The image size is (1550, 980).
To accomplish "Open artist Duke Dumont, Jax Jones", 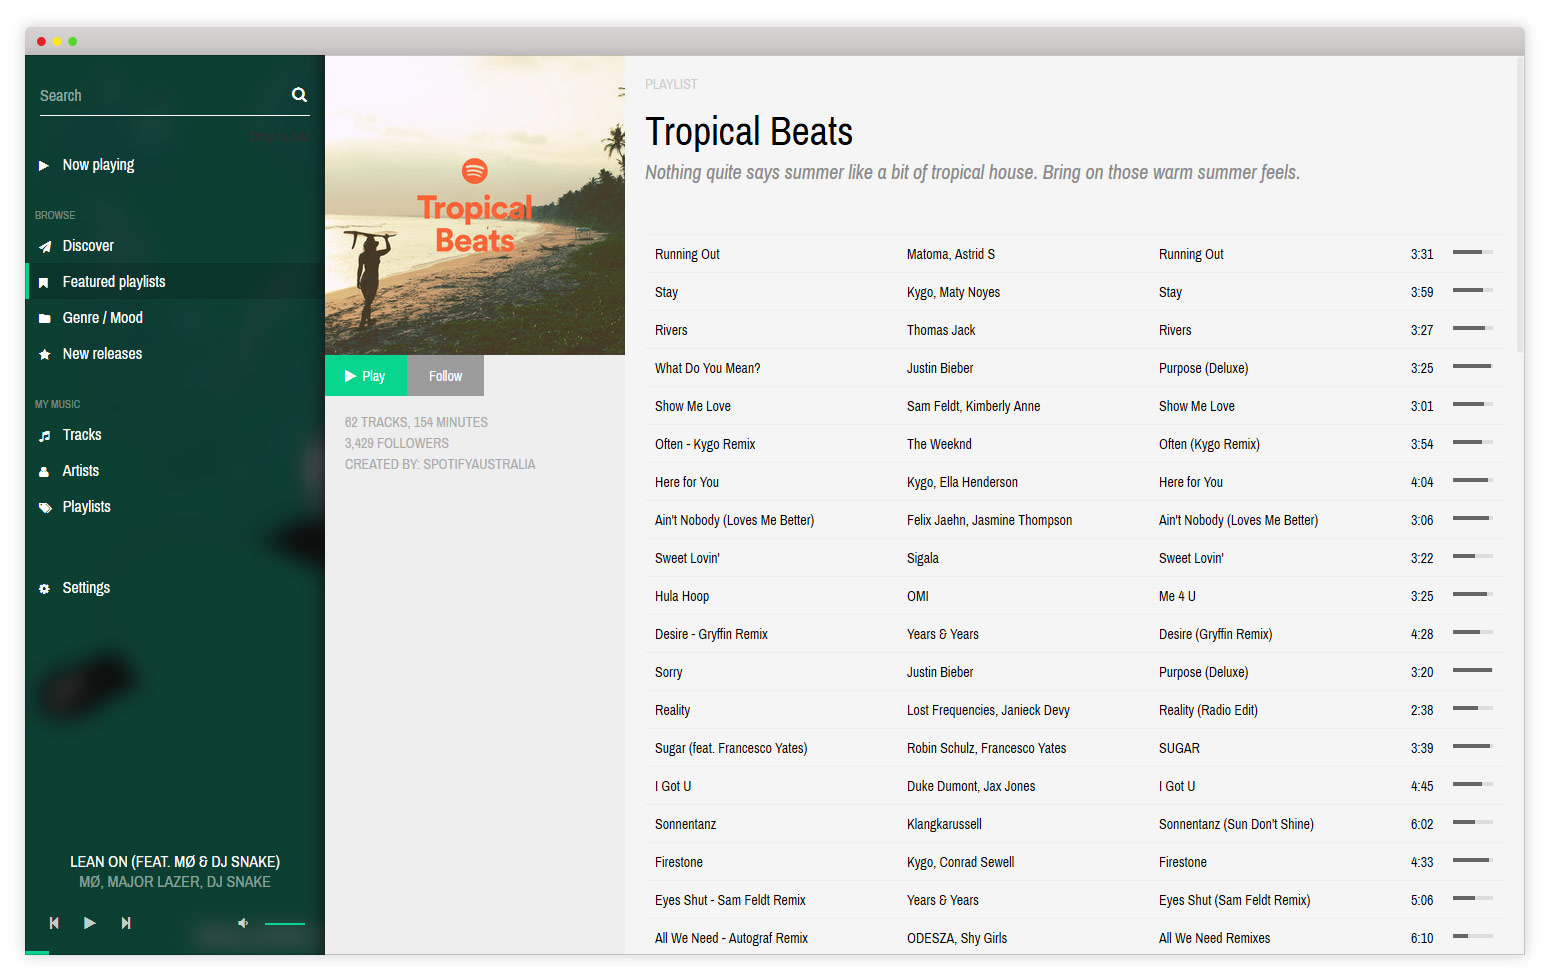I will coord(970,786).
